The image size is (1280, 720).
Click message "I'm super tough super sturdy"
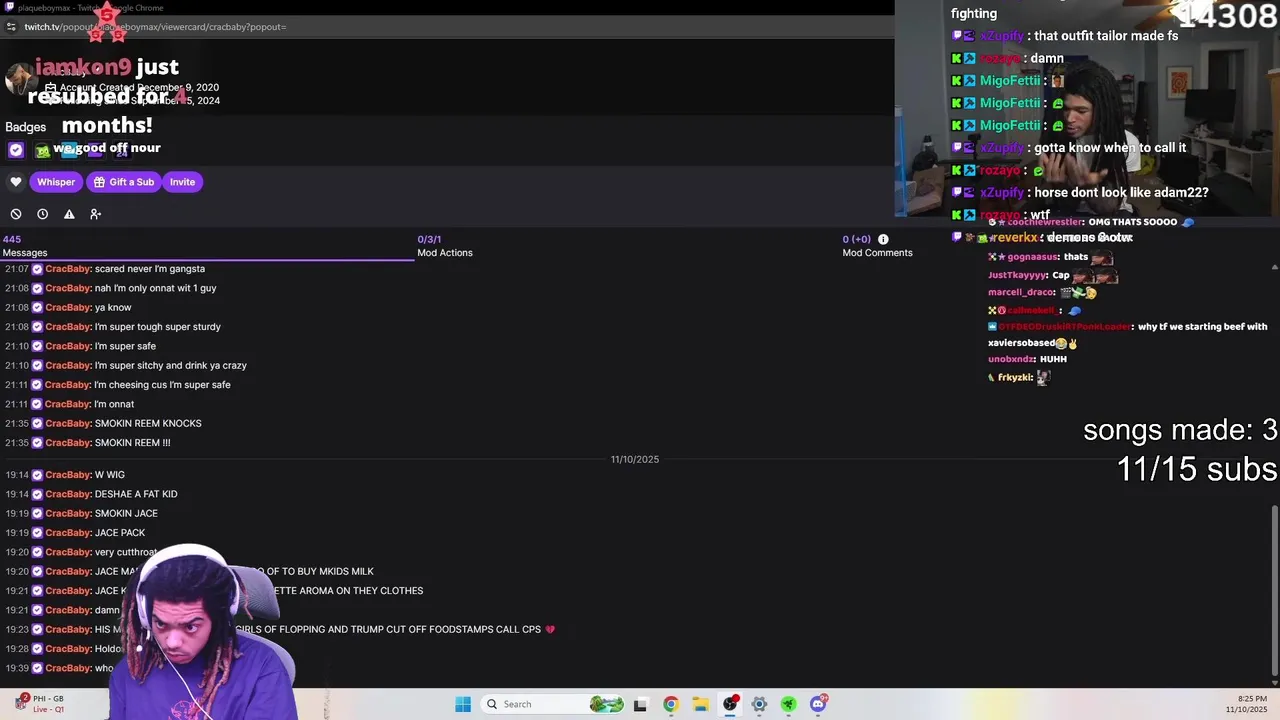(158, 327)
